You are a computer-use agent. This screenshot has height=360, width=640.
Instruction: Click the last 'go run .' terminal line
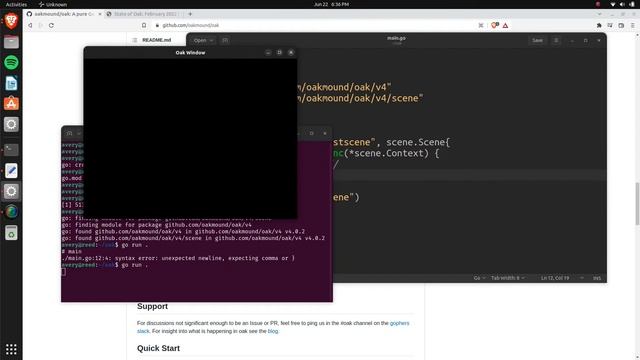105,265
